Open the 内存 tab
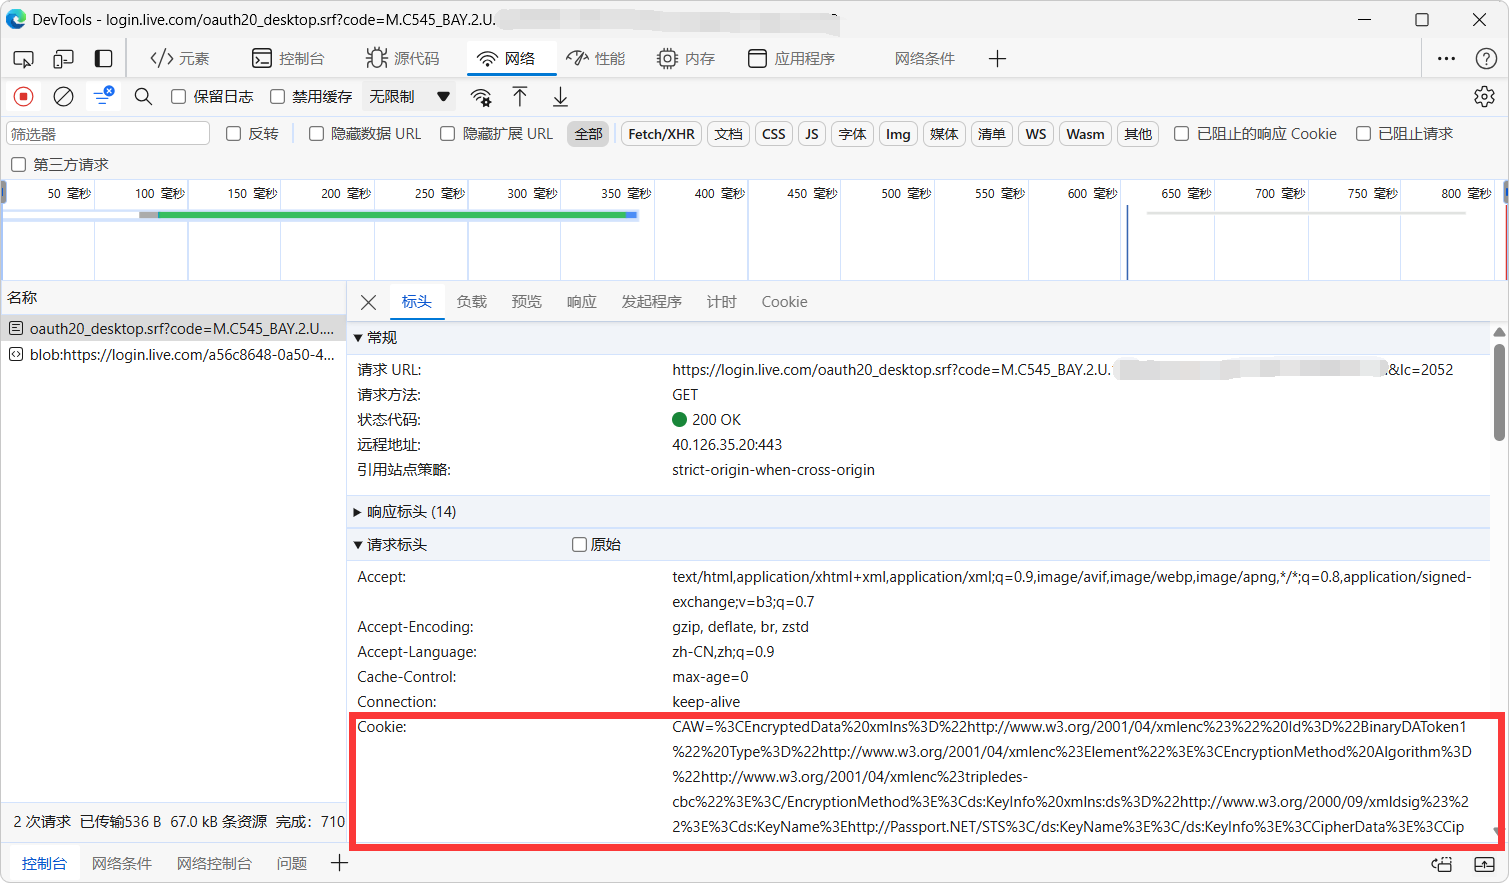The height and width of the screenshot is (883, 1509). point(686,59)
